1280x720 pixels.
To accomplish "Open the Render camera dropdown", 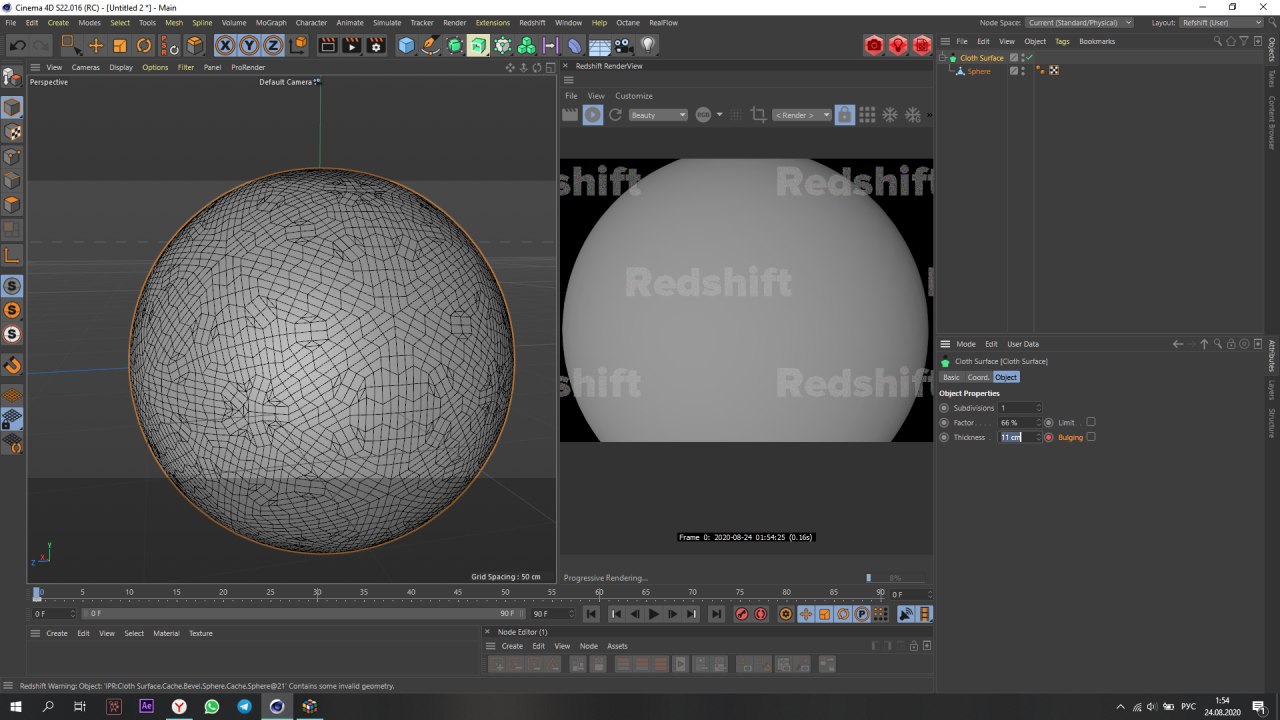I will 802,115.
